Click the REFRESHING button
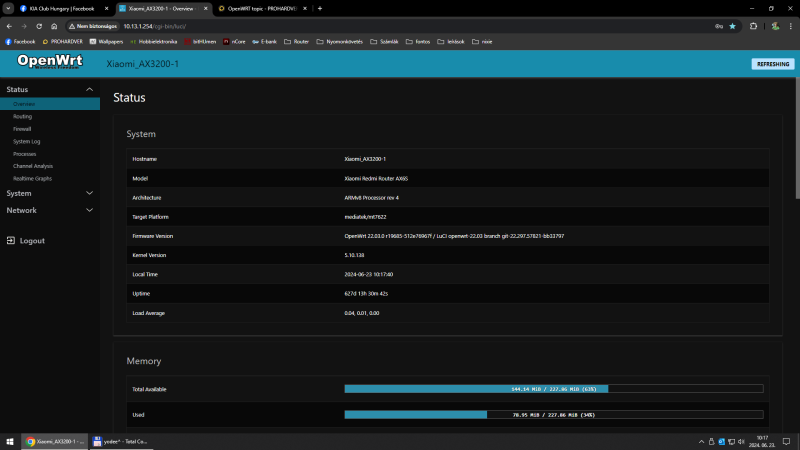800x450 pixels. pyautogui.click(x=772, y=64)
